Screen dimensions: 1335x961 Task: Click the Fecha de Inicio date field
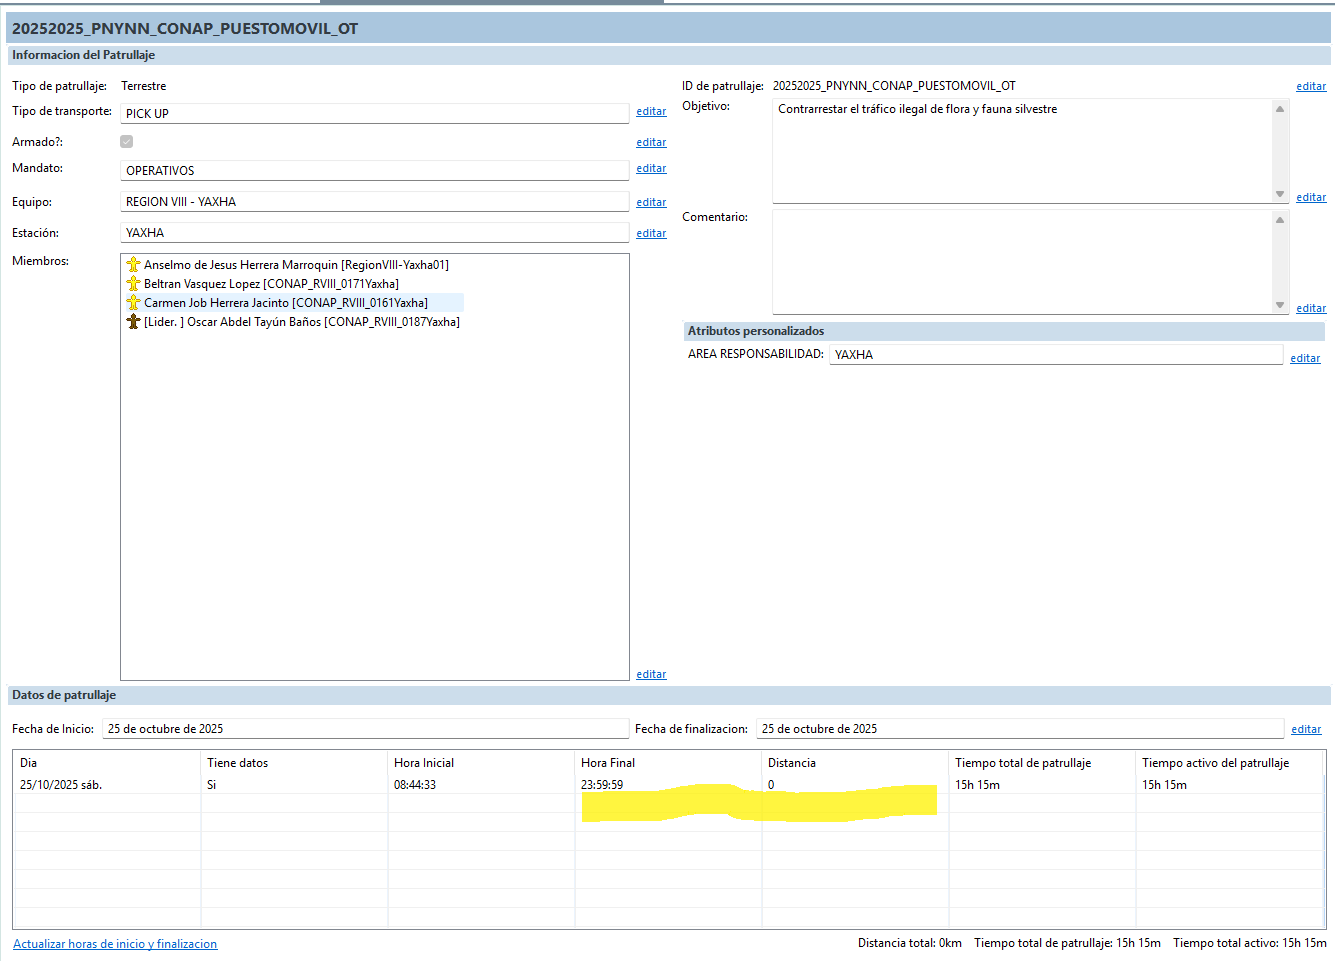[x=364, y=729]
